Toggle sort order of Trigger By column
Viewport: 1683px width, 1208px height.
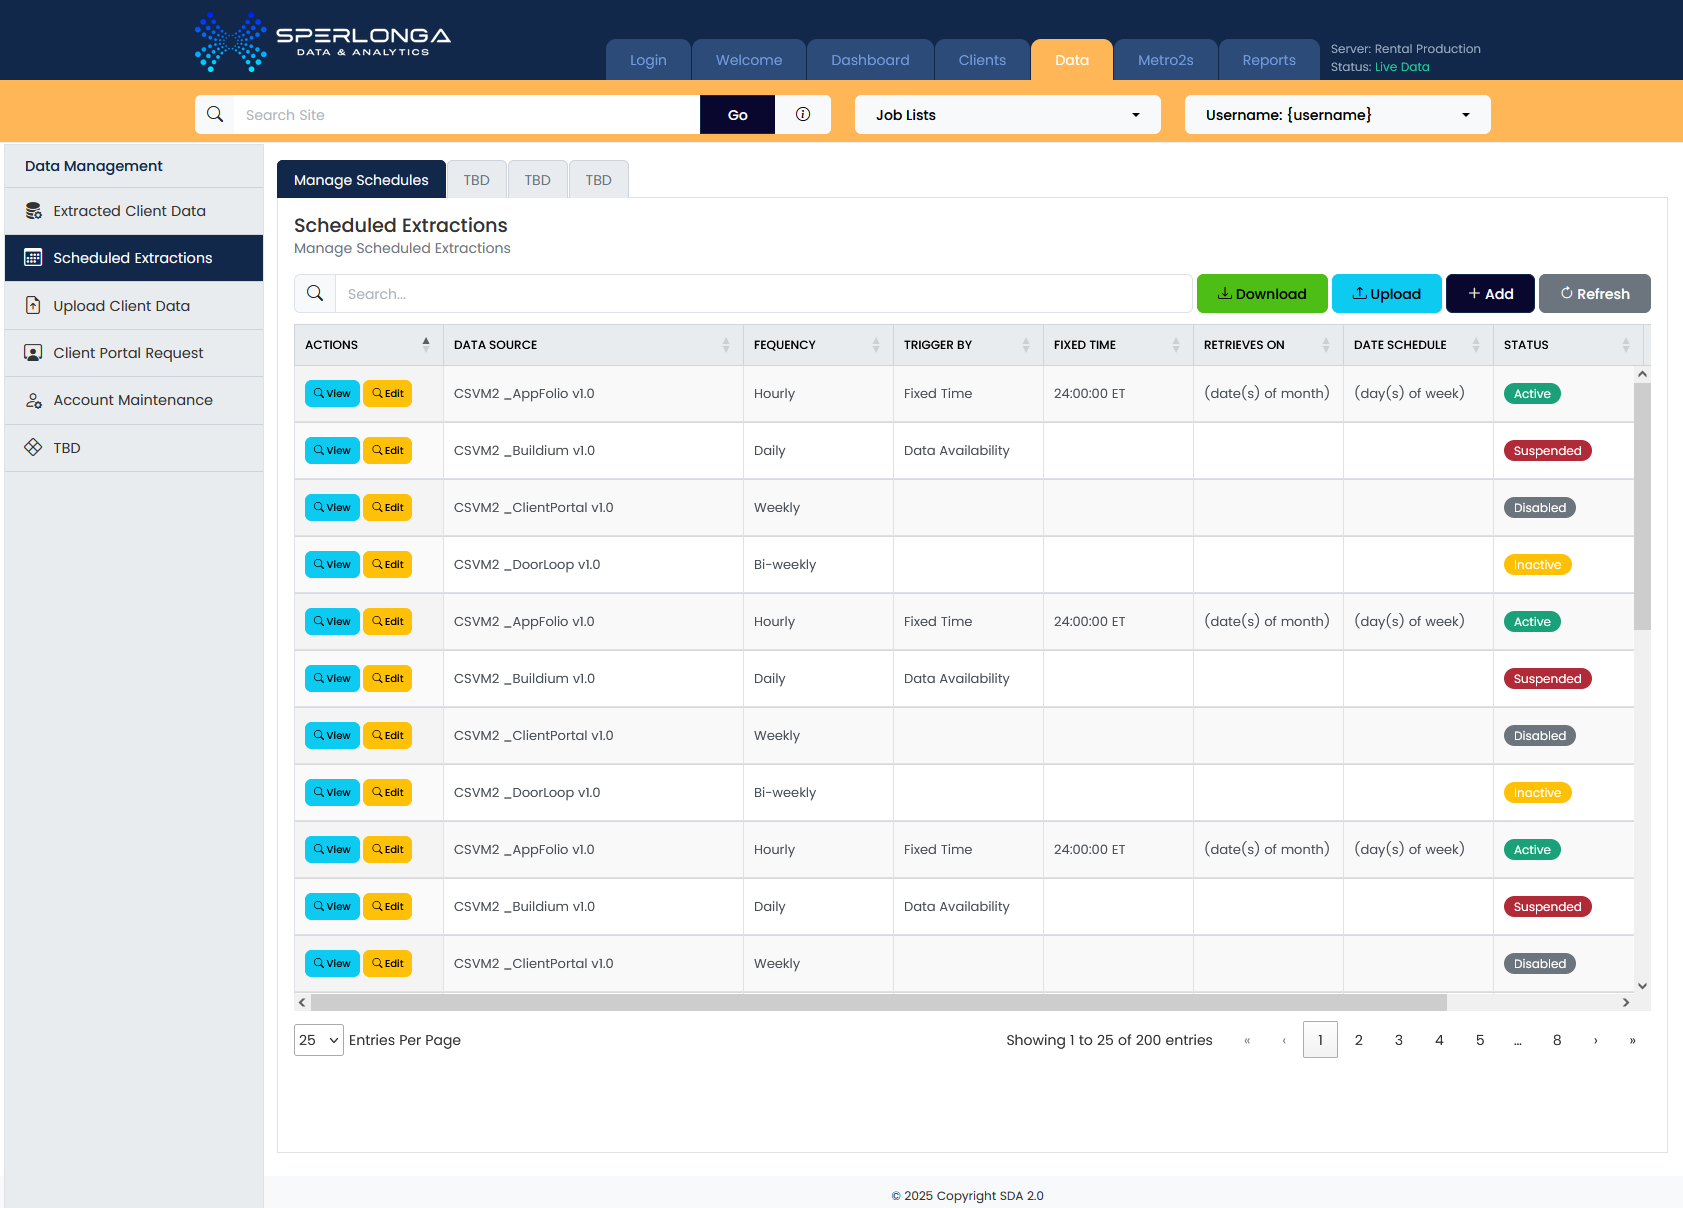pos(1025,345)
